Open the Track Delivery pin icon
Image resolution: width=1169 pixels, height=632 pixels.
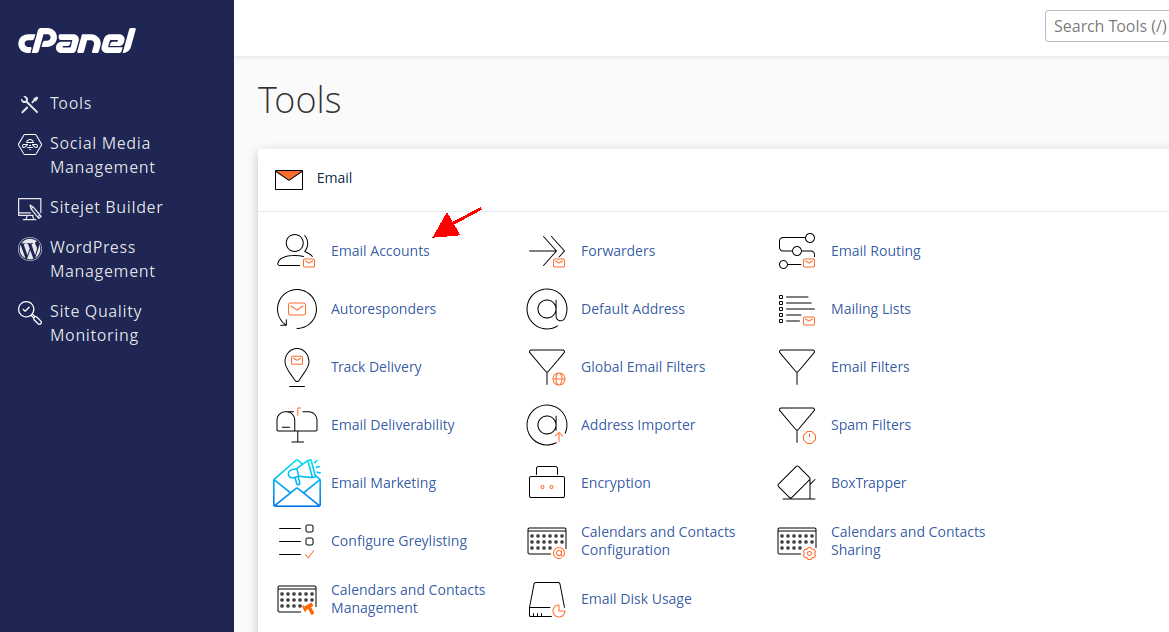pos(296,367)
